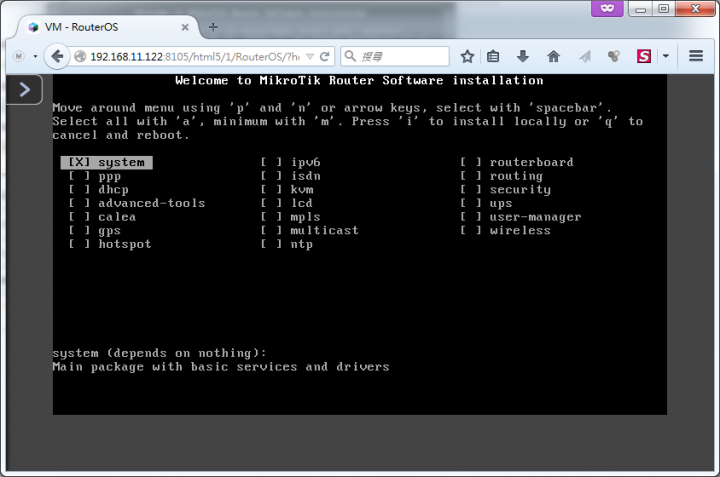Image resolution: width=720 pixels, height=477 pixels.
Task: Reload the page with the refresh icon
Action: coord(325,56)
